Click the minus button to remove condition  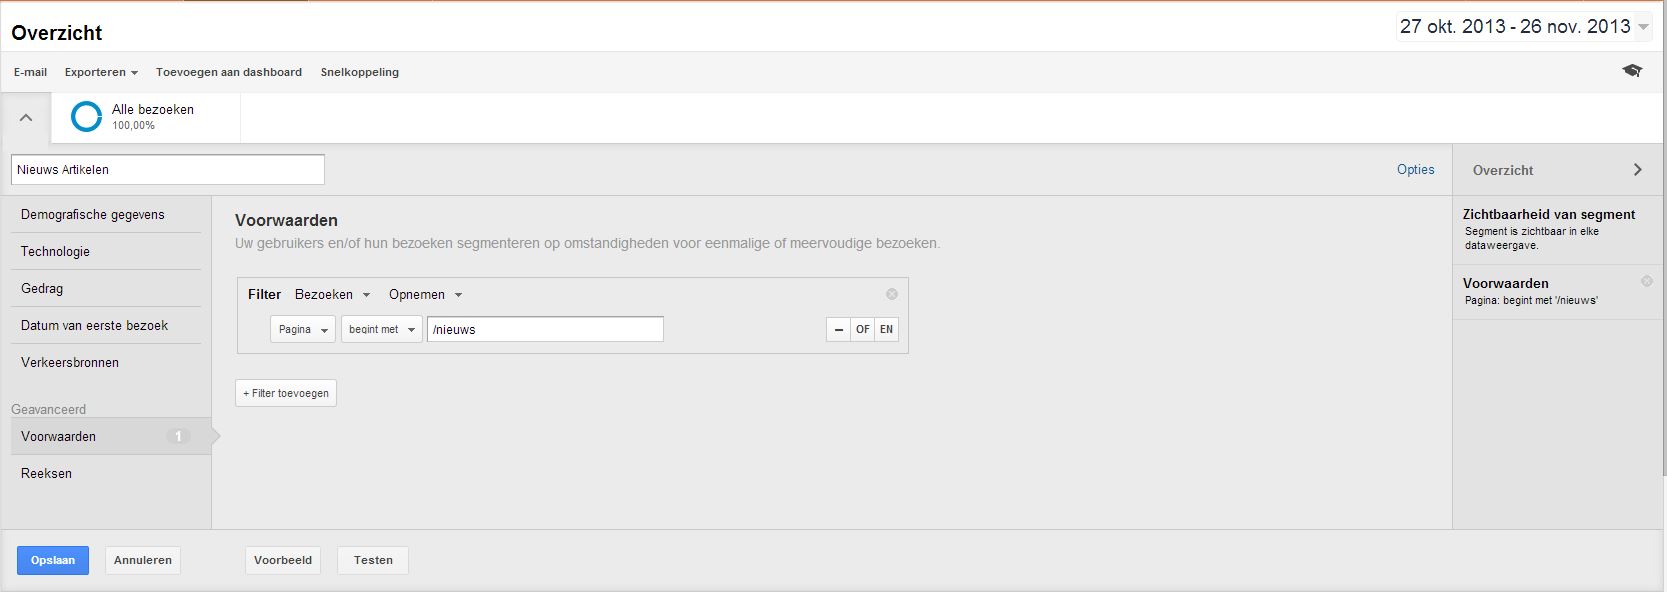point(838,329)
